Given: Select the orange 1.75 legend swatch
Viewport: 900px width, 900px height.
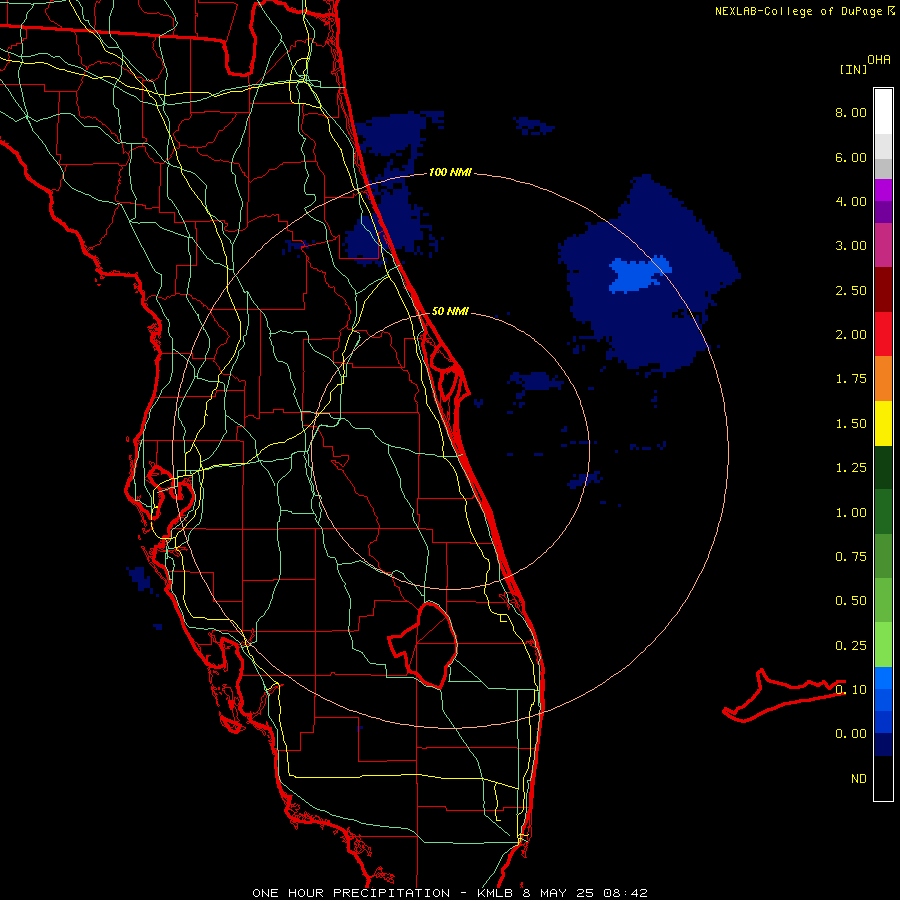Looking at the screenshot, I should [x=883, y=379].
